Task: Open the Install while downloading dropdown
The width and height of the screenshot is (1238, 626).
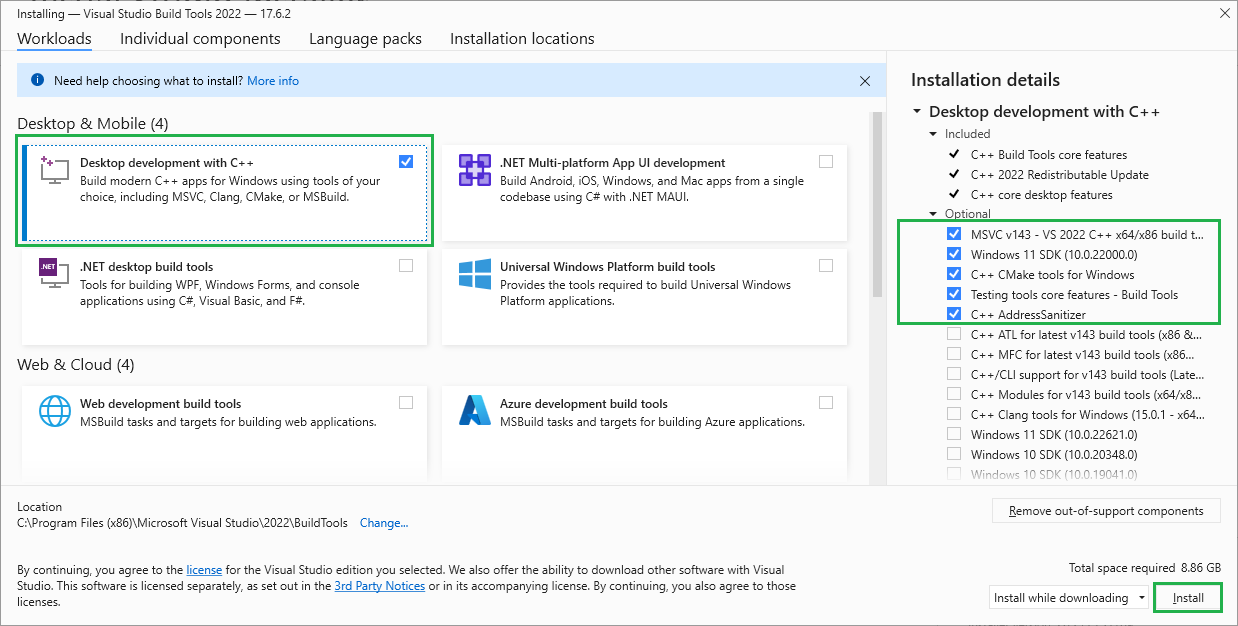Action: 1068,598
